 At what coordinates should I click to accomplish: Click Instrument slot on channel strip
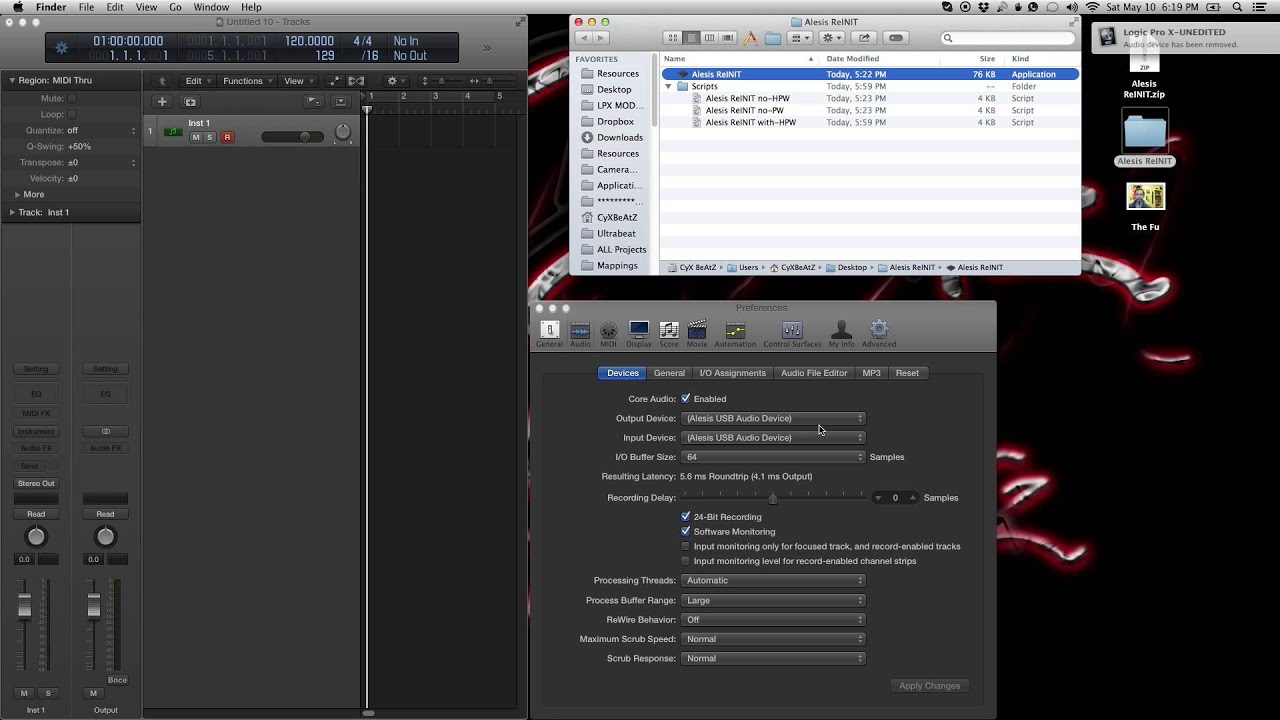coord(36,431)
